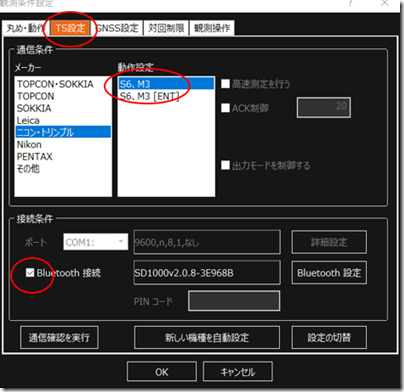Select the S6、M3 operation setting
Image resolution: width=404 pixels, height=392 pixels.
(166, 84)
